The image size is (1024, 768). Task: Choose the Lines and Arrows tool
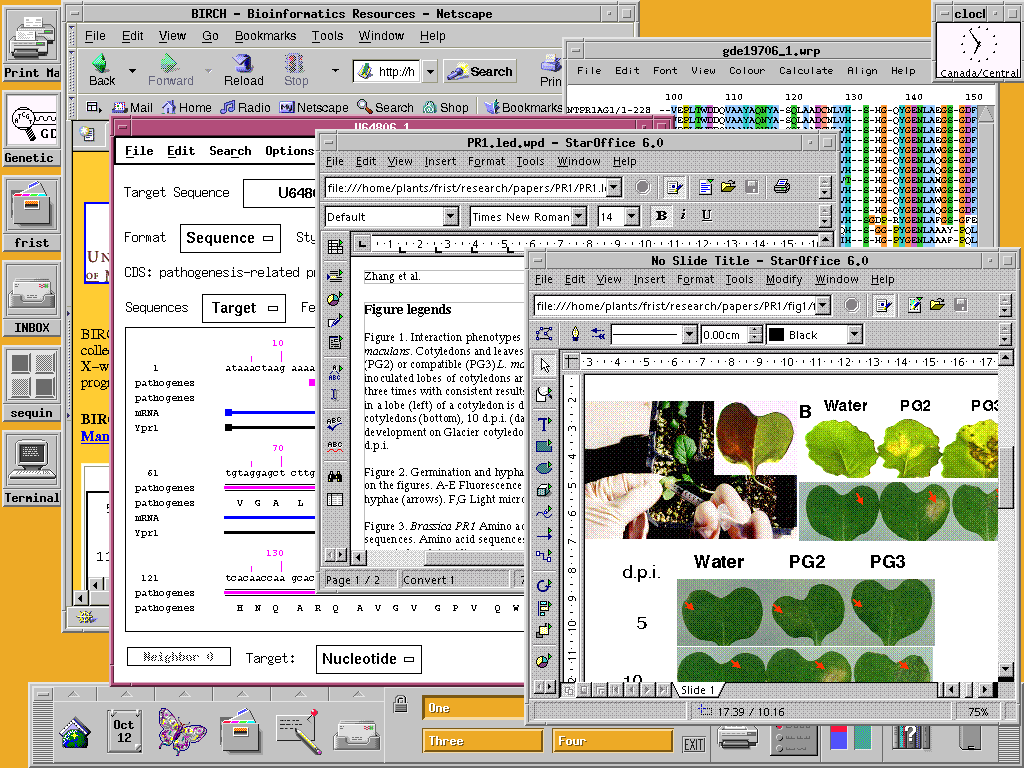point(544,534)
